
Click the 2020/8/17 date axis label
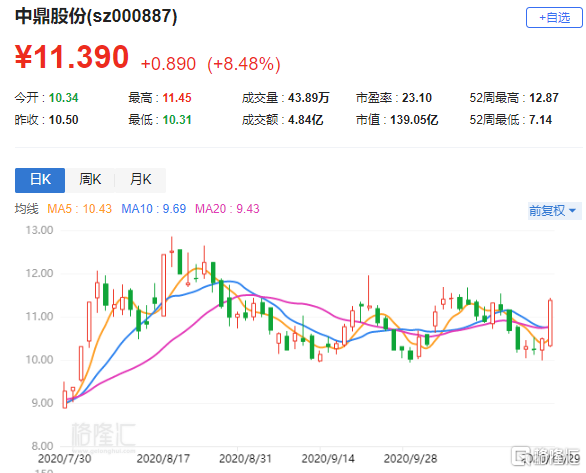coord(163,459)
